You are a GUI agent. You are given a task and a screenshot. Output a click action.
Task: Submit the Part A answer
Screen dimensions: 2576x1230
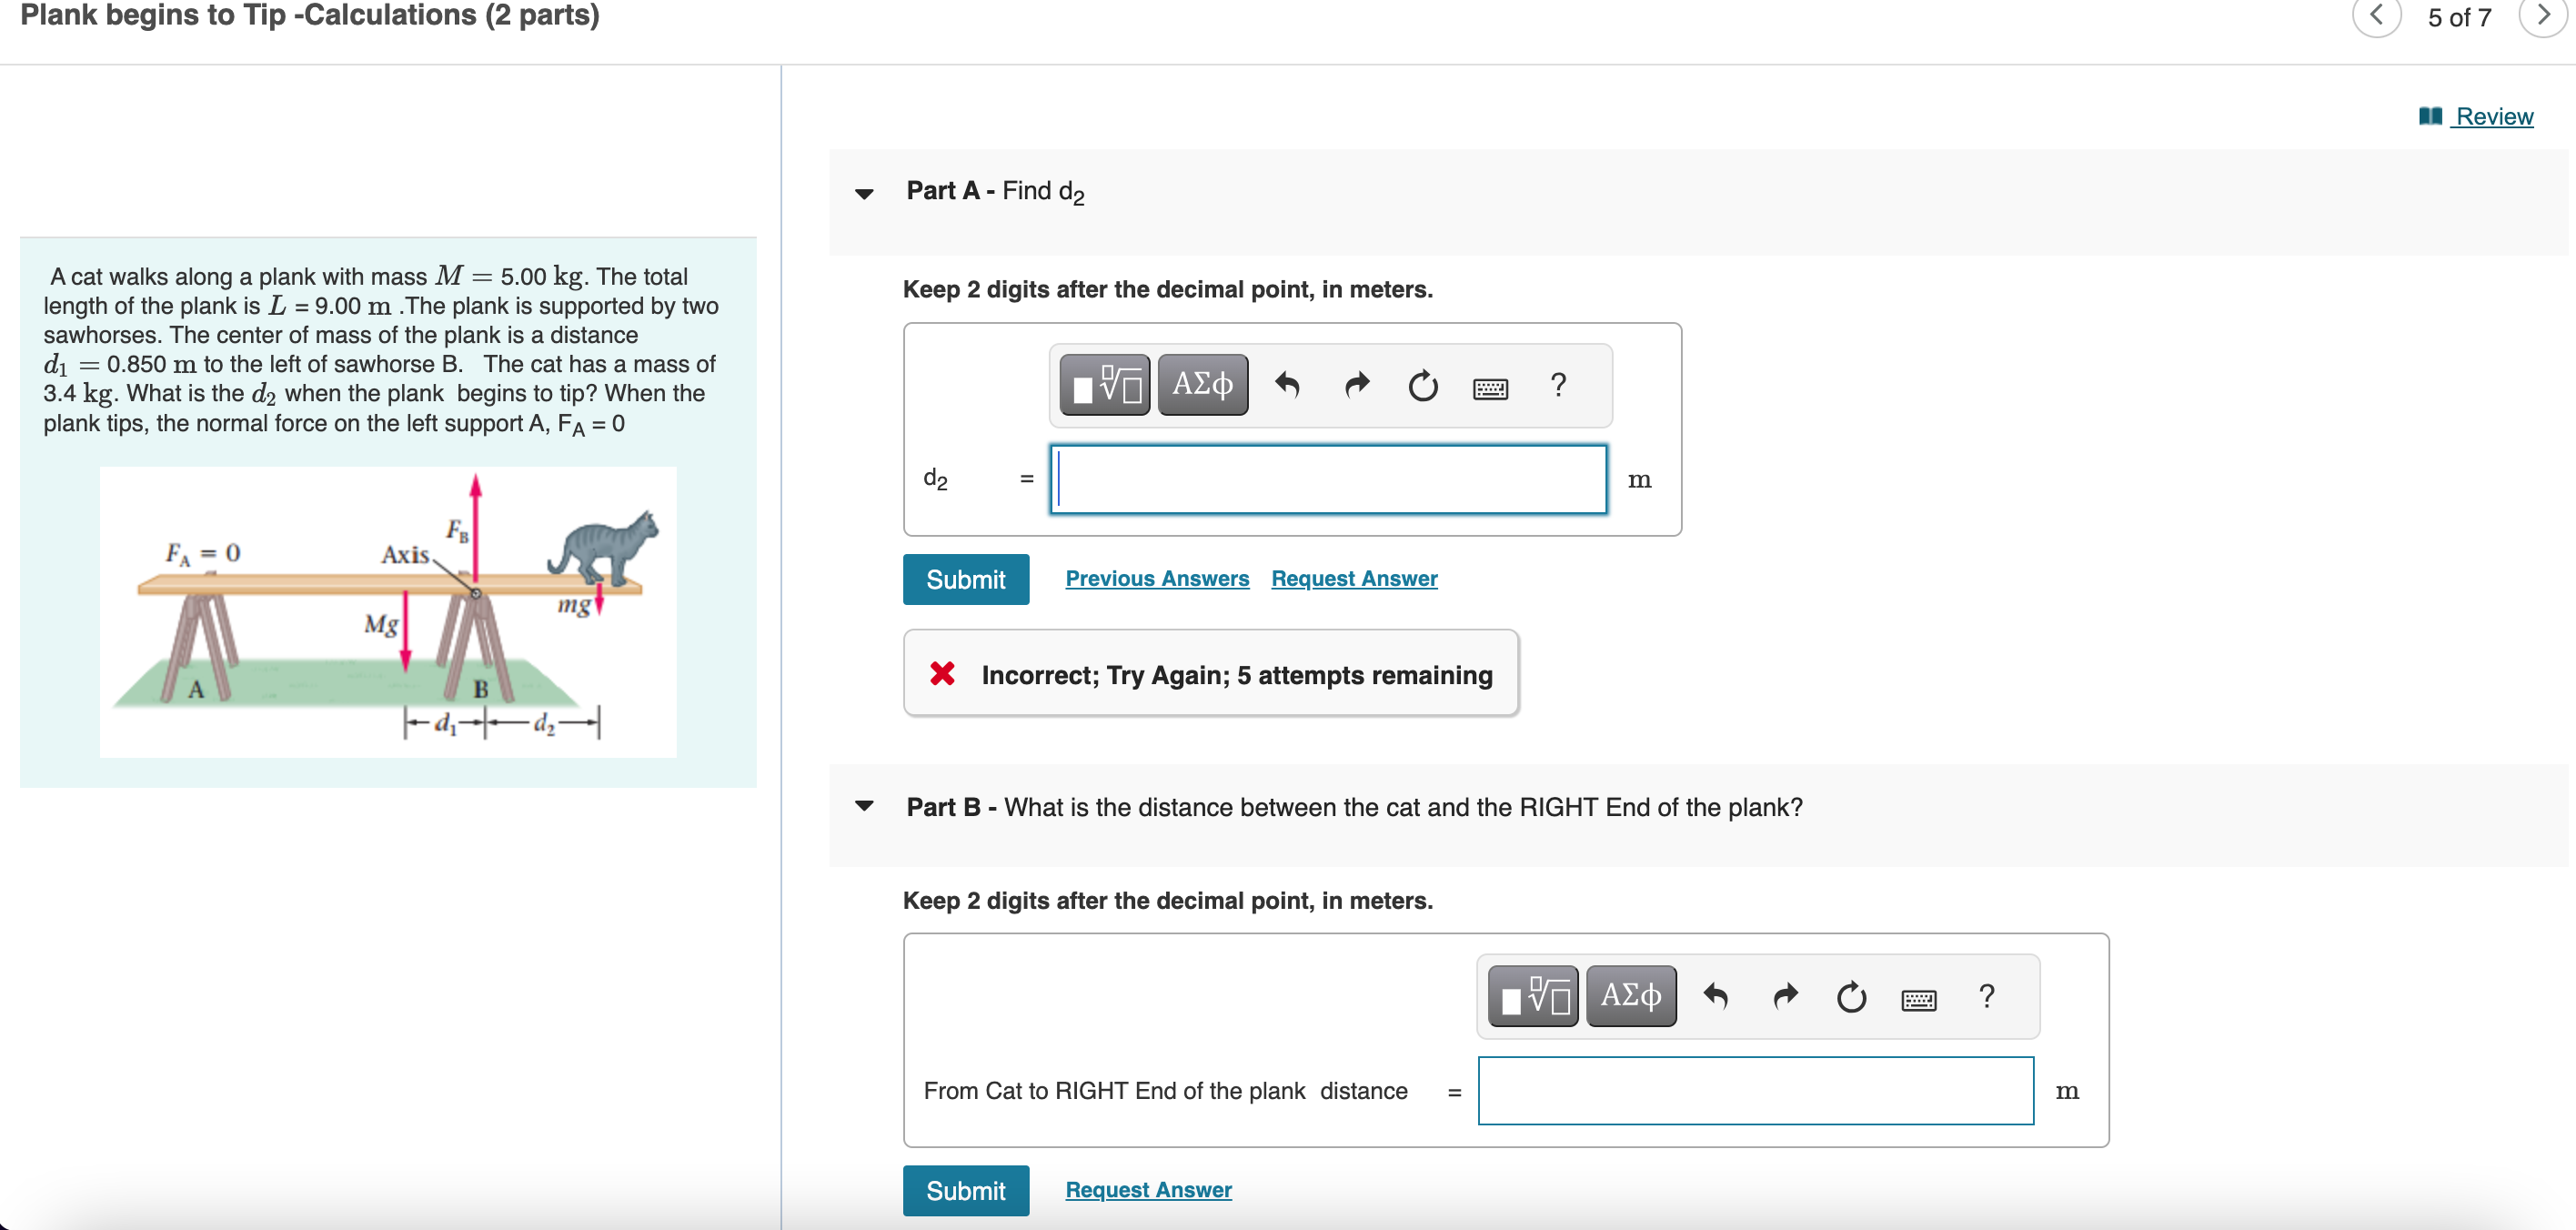[x=965, y=579]
